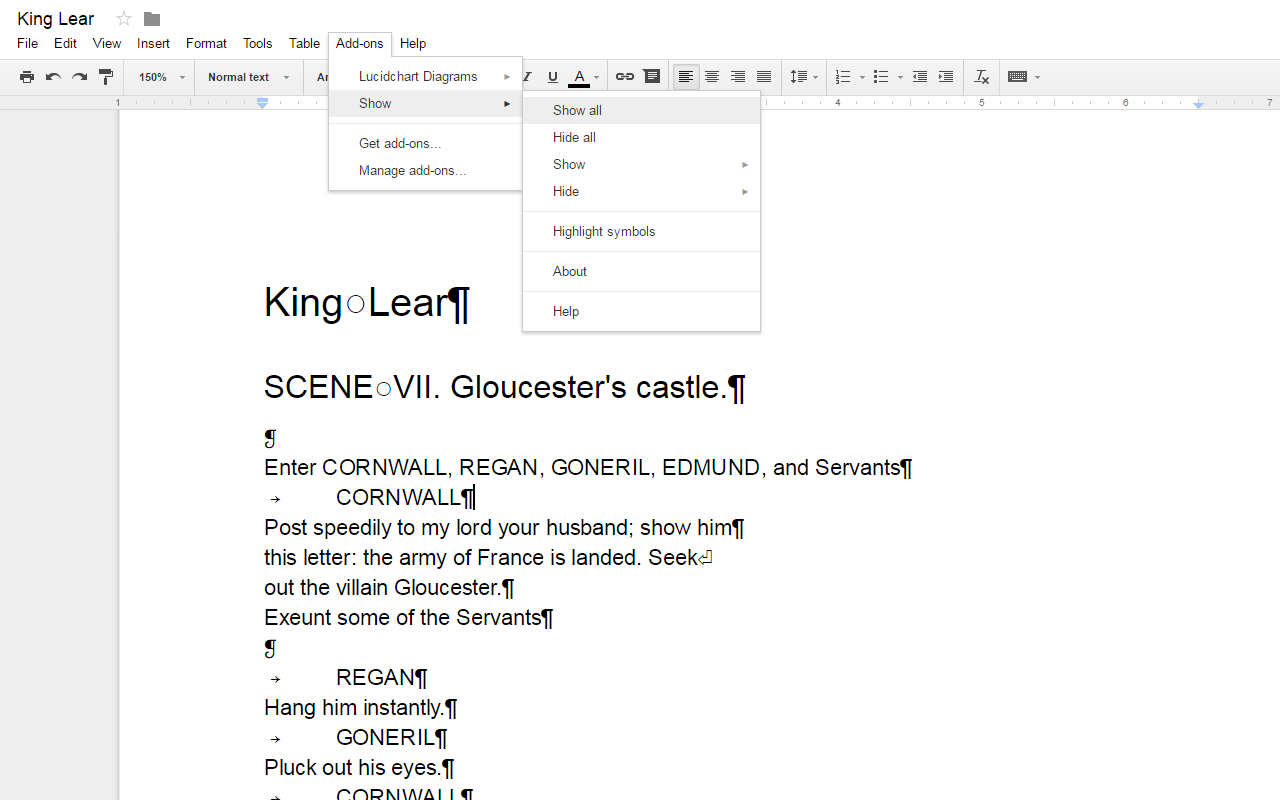Click the line "Post speedily to my lord your husband"
Image resolution: width=1280 pixels, height=800 pixels.
(x=504, y=528)
